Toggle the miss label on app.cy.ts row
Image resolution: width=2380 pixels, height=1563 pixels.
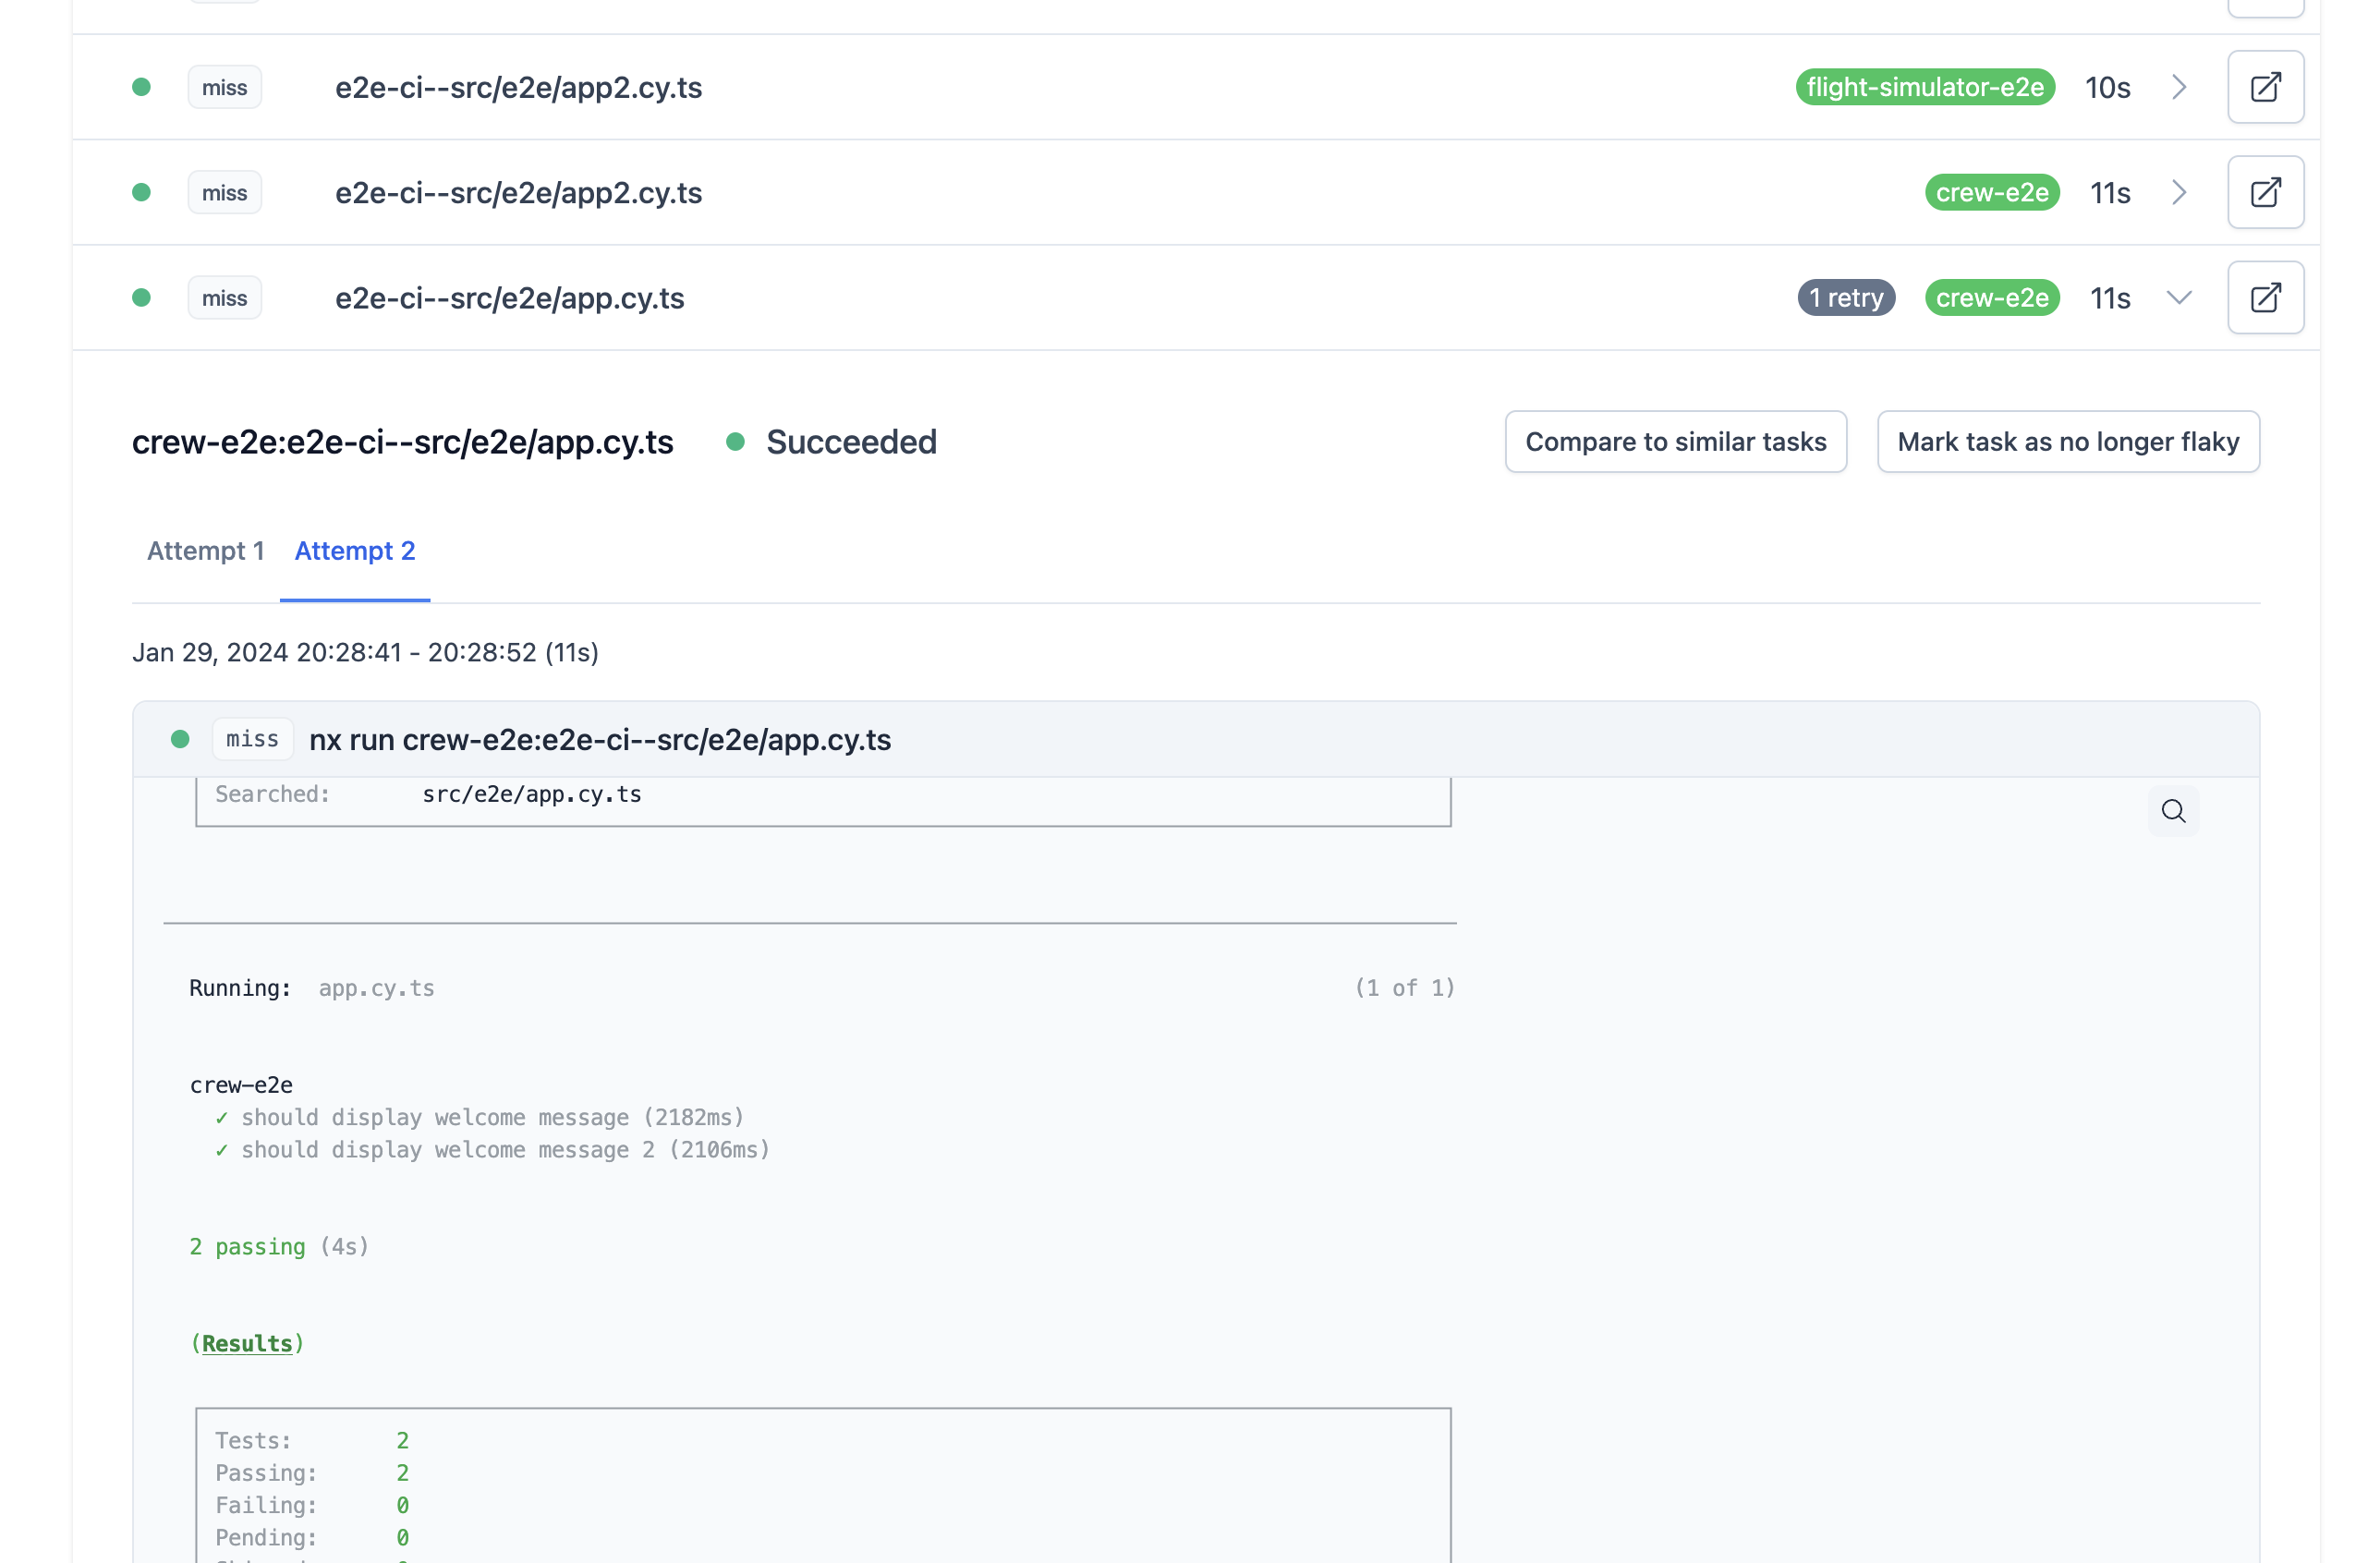pyautogui.click(x=224, y=297)
